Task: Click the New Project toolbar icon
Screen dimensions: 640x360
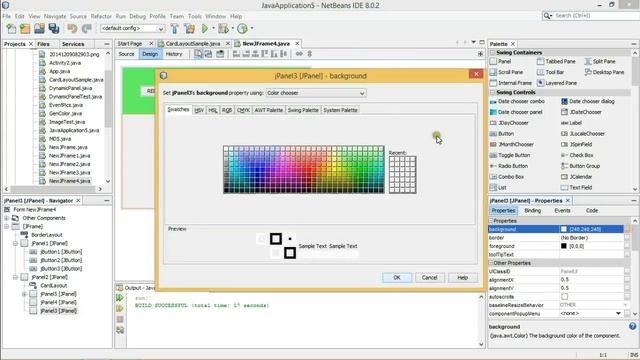Action: pyautogui.click(x=25, y=29)
